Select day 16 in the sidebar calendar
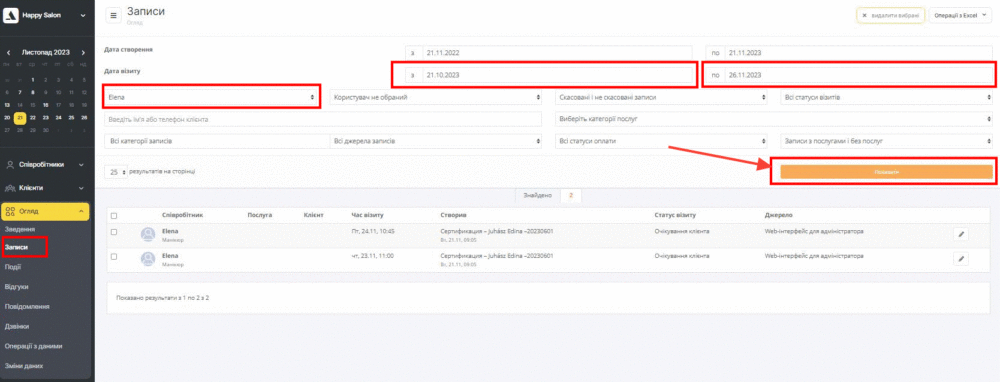The width and height of the screenshot is (1000, 382). click(x=45, y=105)
